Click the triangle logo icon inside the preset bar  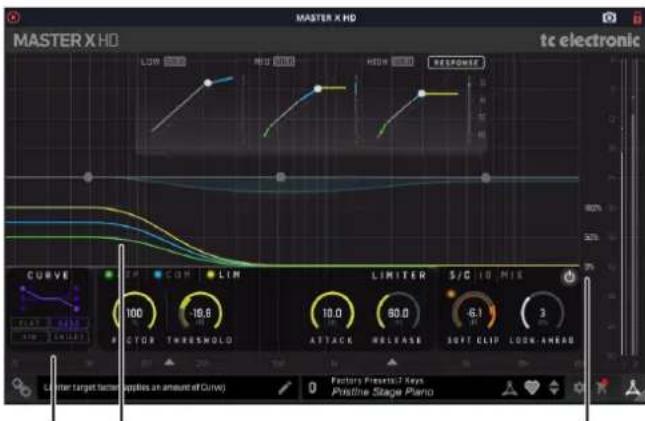point(509,388)
